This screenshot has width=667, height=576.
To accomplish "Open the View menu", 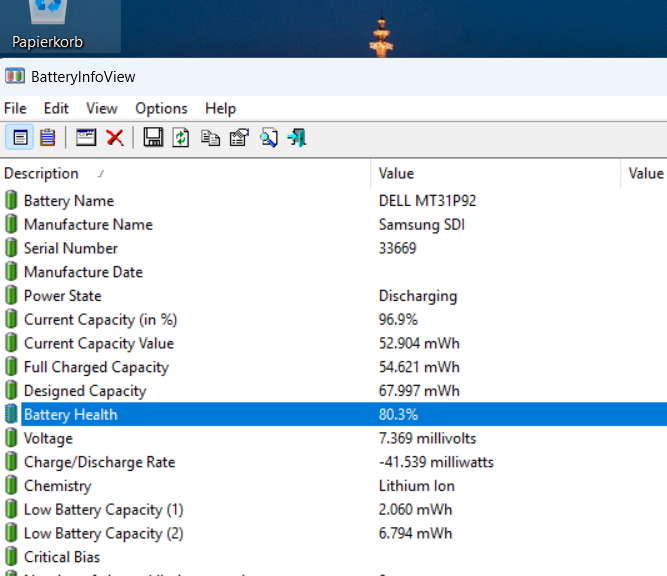I will tap(102, 108).
